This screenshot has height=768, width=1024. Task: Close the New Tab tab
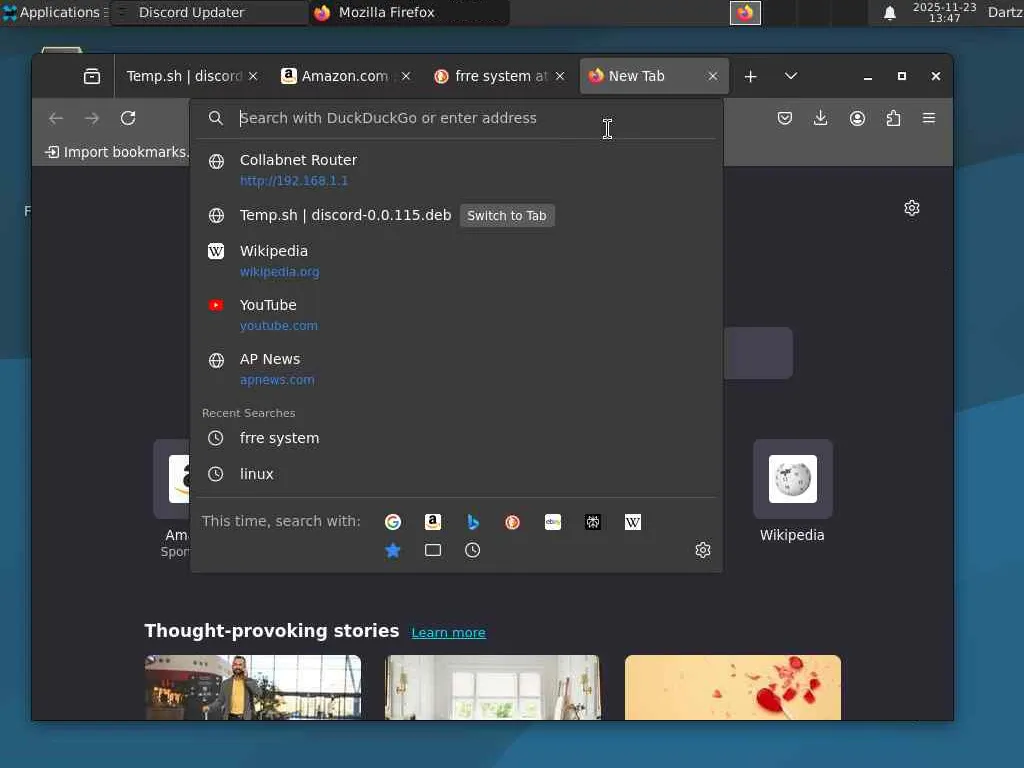[713, 76]
